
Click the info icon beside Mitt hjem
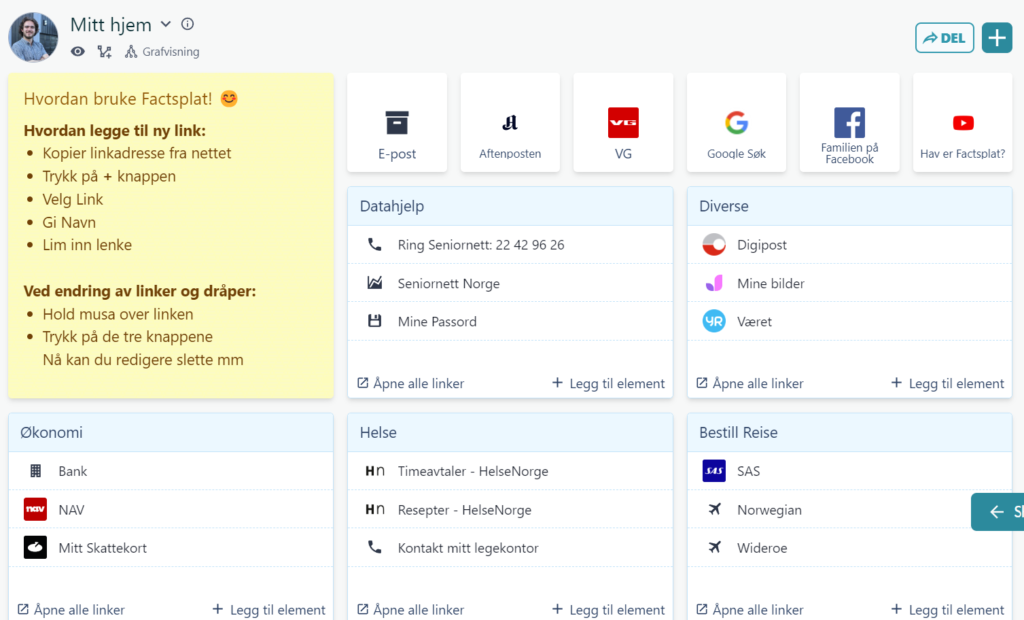click(188, 24)
